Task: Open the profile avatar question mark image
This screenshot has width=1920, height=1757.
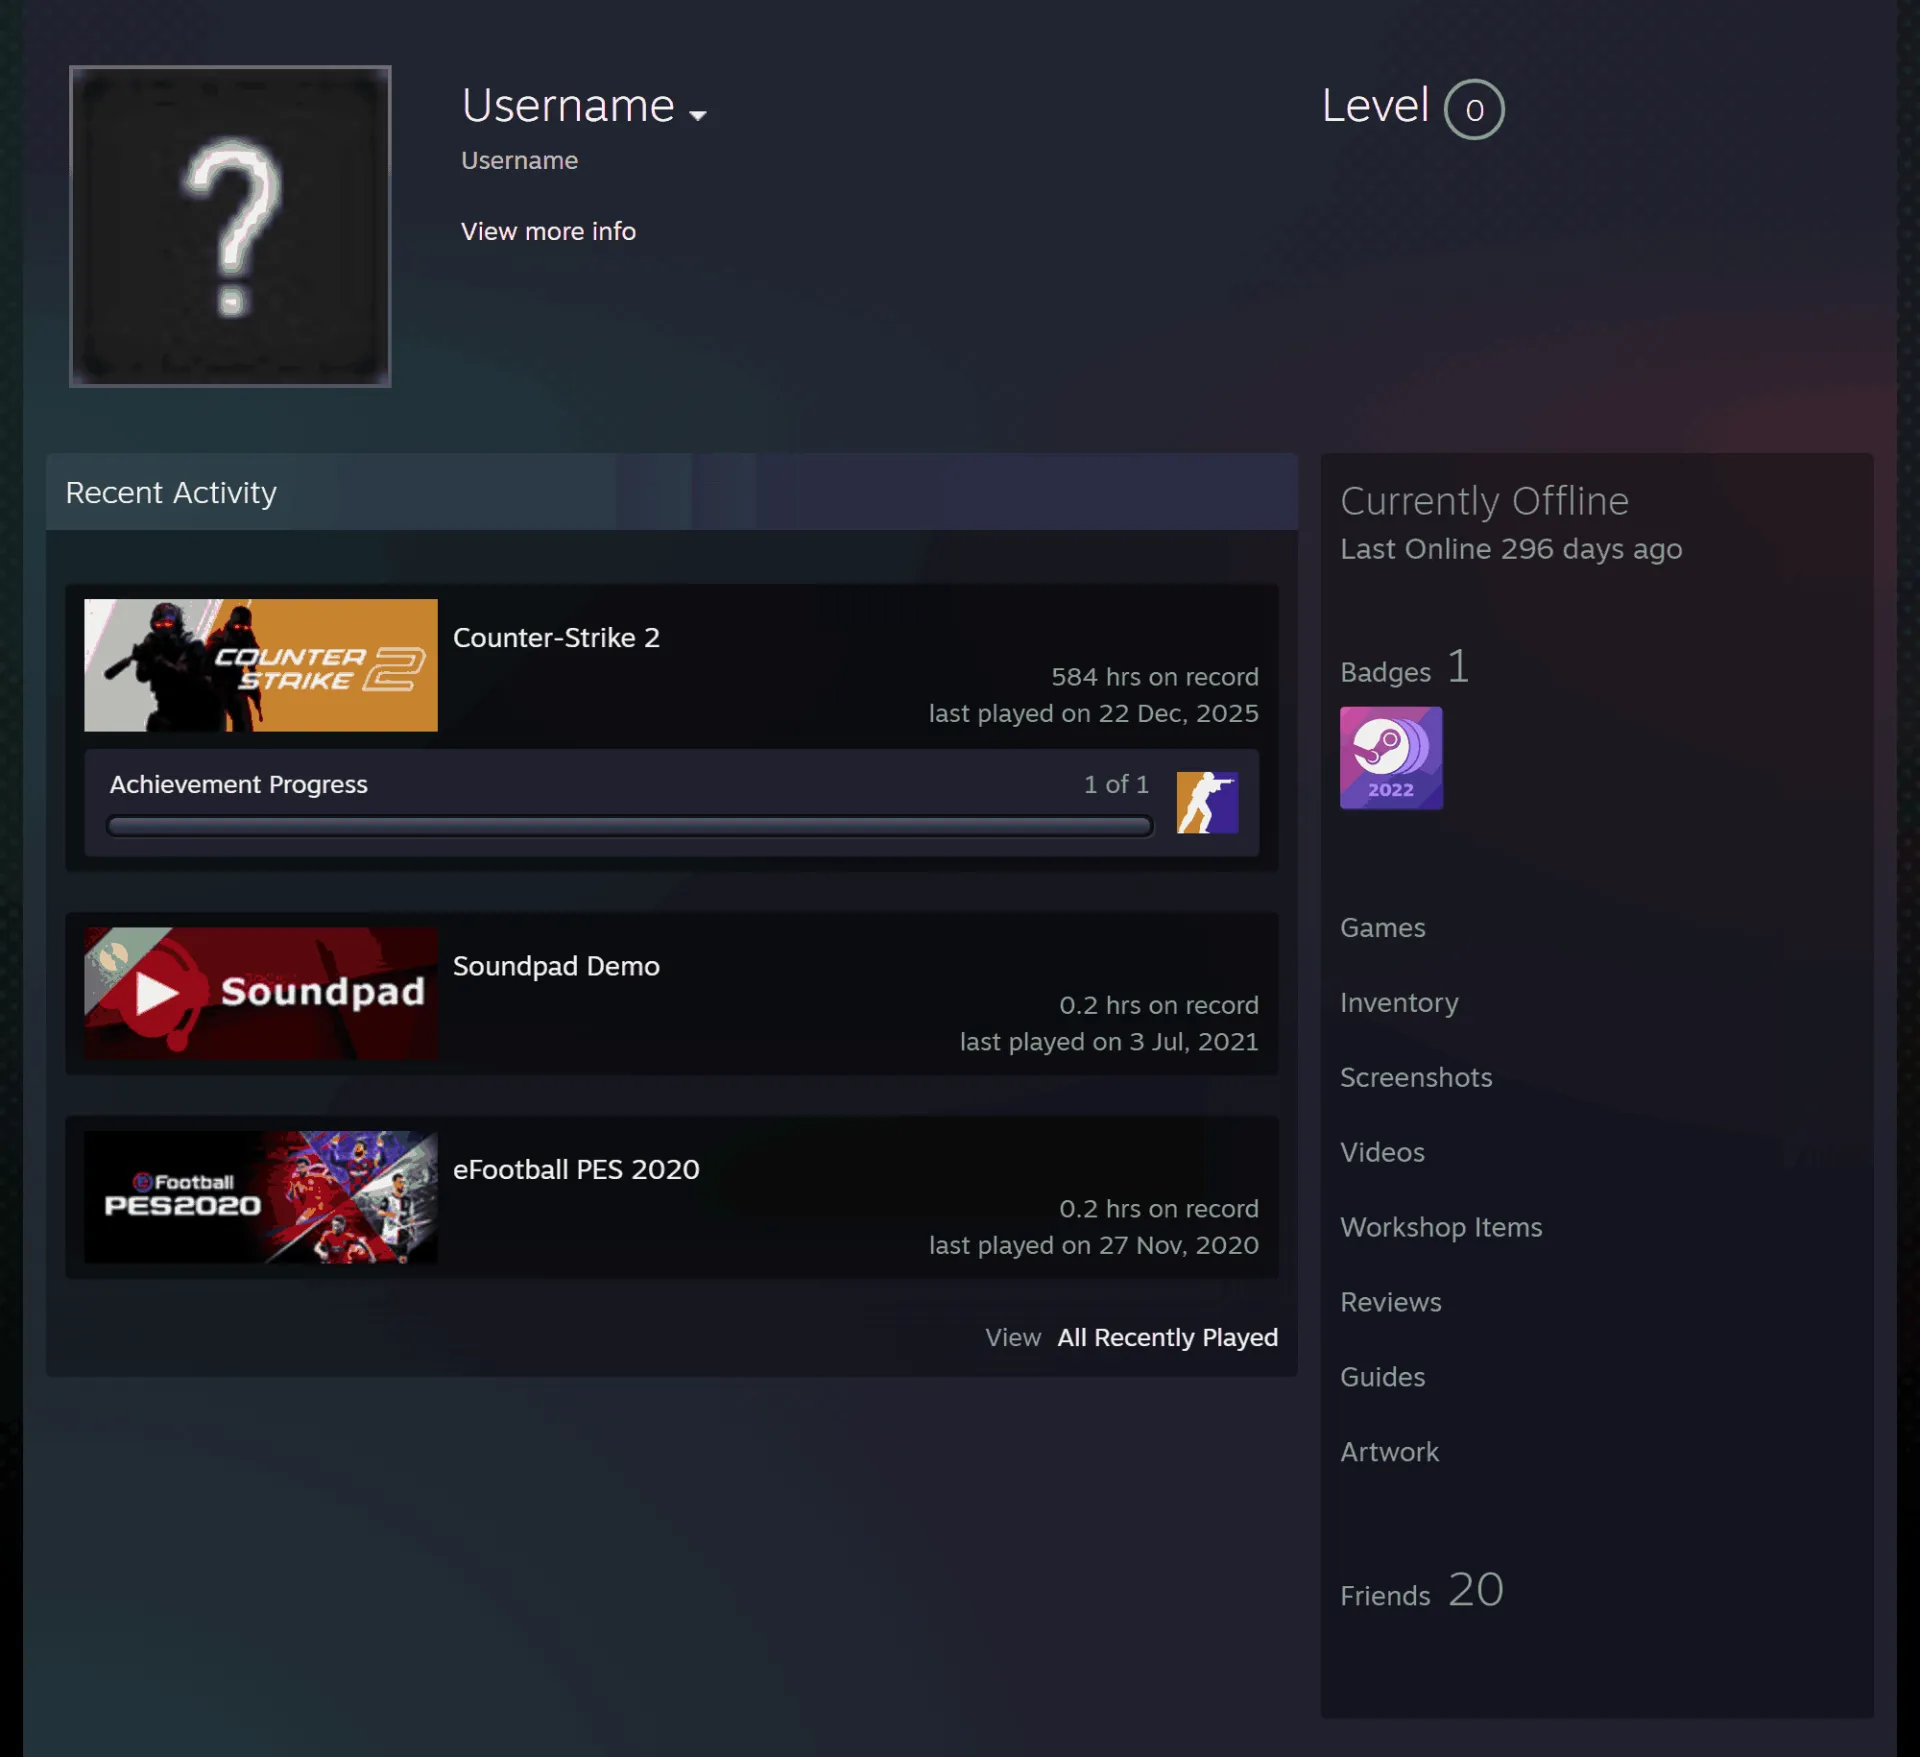Action: [x=230, y=226]
